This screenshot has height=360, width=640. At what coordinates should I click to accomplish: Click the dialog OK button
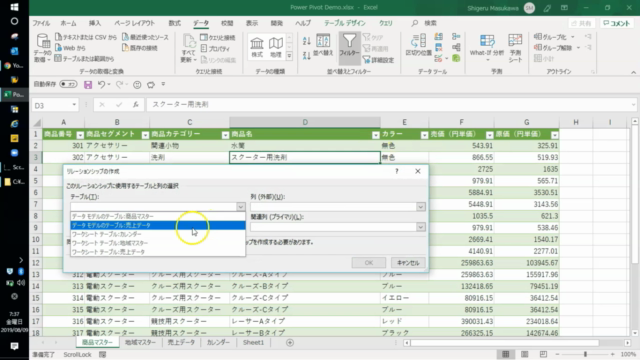(x=369, y=263)
